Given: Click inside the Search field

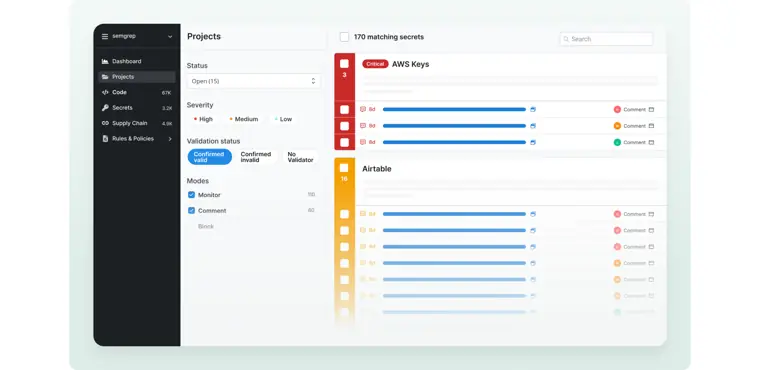Looking at the screenshot, I should click(606, 39).
